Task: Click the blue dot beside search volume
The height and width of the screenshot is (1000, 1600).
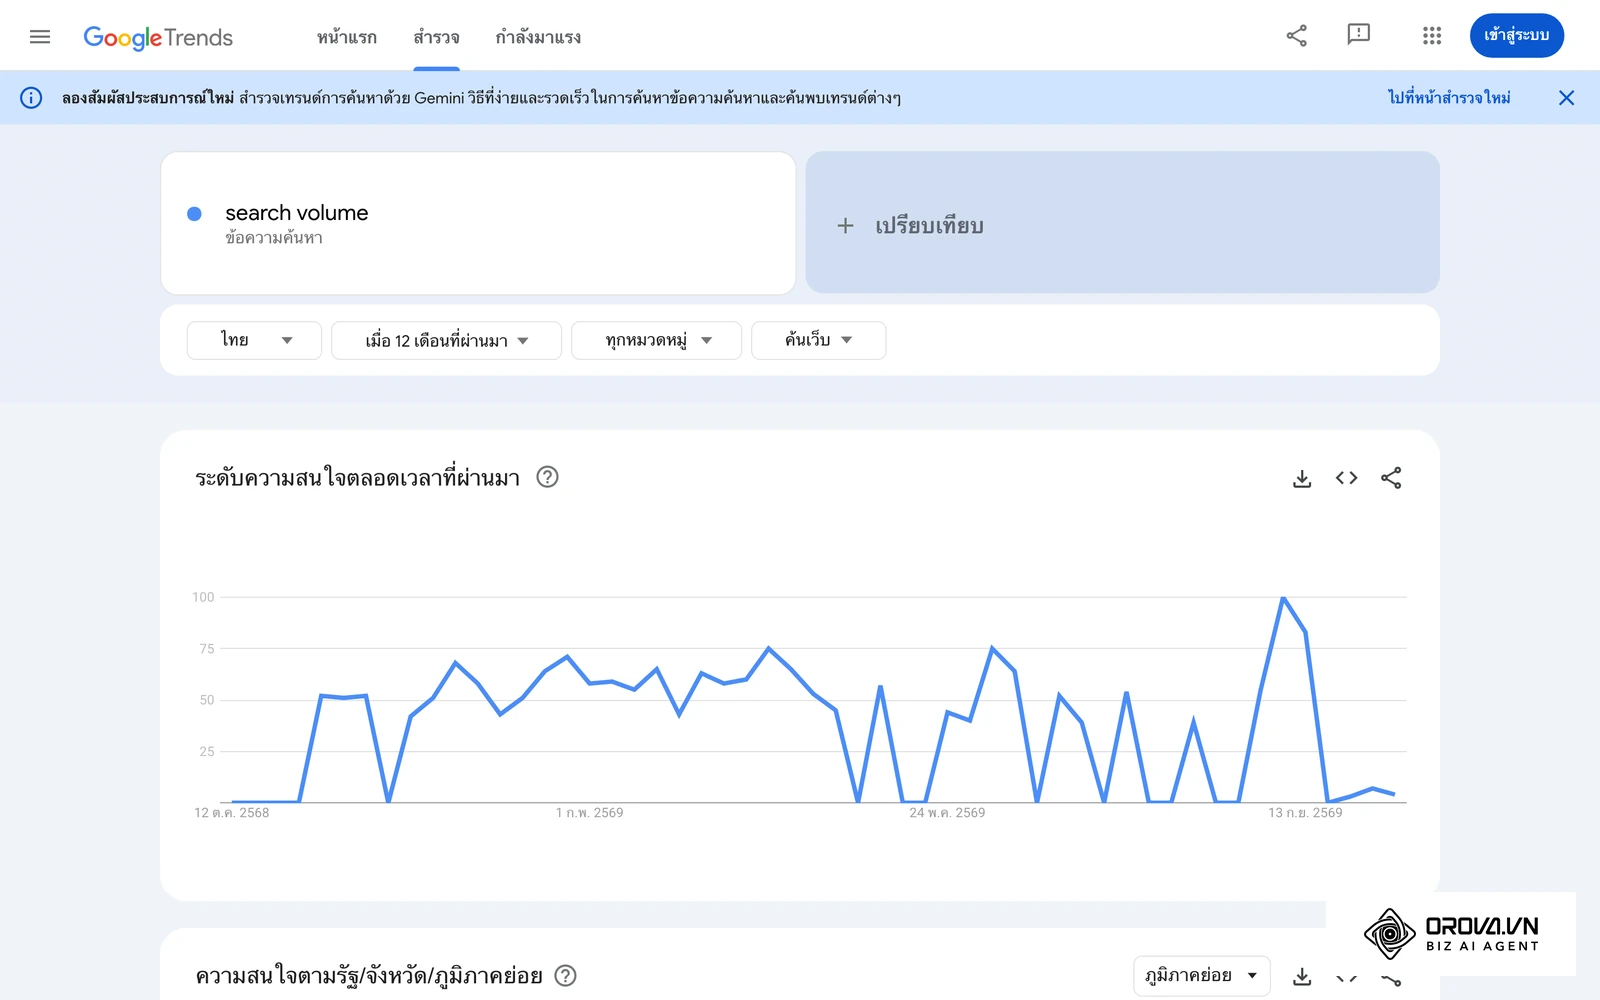Action: [x=194, y=214]
